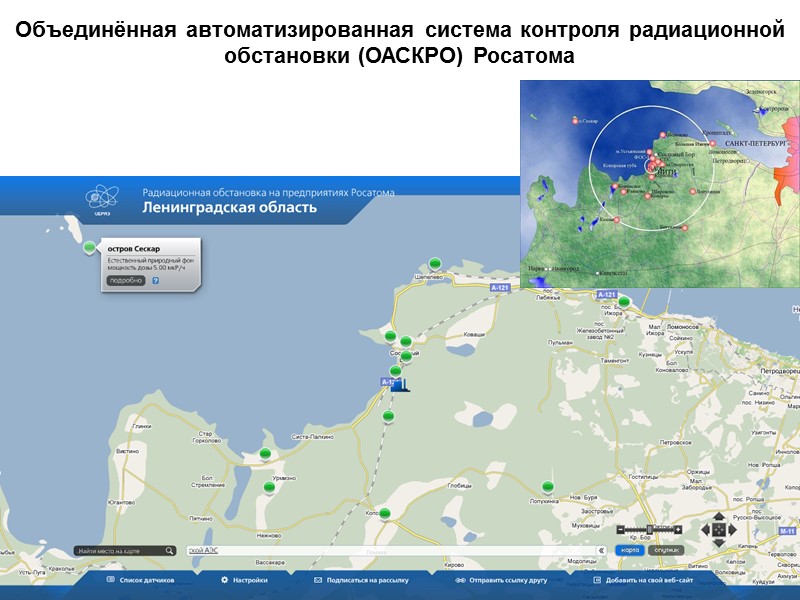Pan the map left with the arrow
This screenshot has width=800, height=600.
coord(706,530)
